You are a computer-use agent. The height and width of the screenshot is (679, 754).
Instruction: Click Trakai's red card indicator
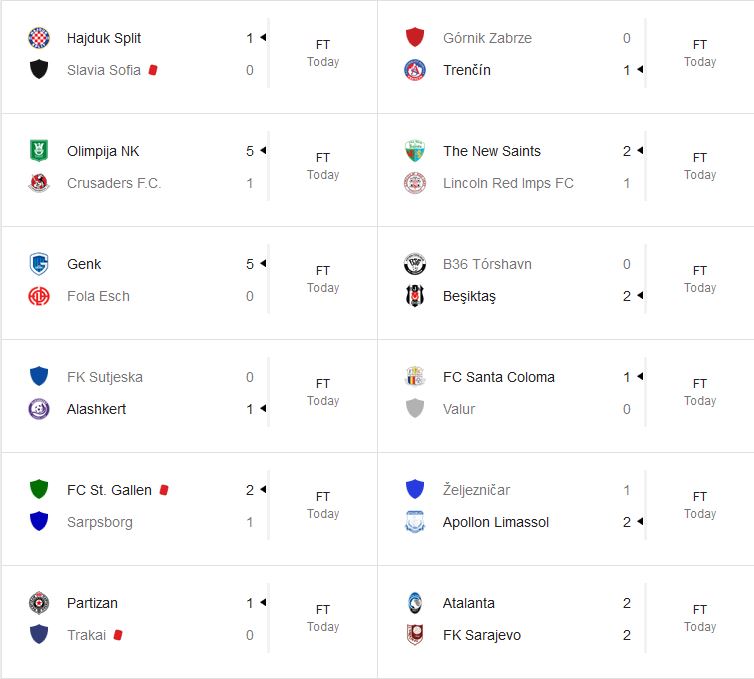click(118, 634)
